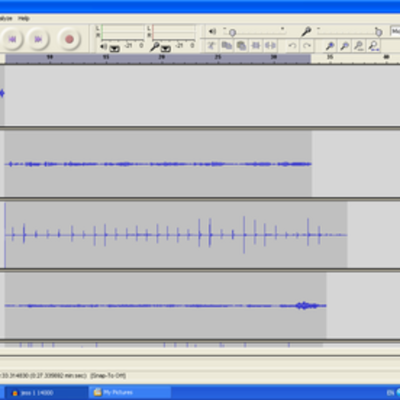Click the input volume slider knob
Screen dimensions: 400x400
pos(378,32)
